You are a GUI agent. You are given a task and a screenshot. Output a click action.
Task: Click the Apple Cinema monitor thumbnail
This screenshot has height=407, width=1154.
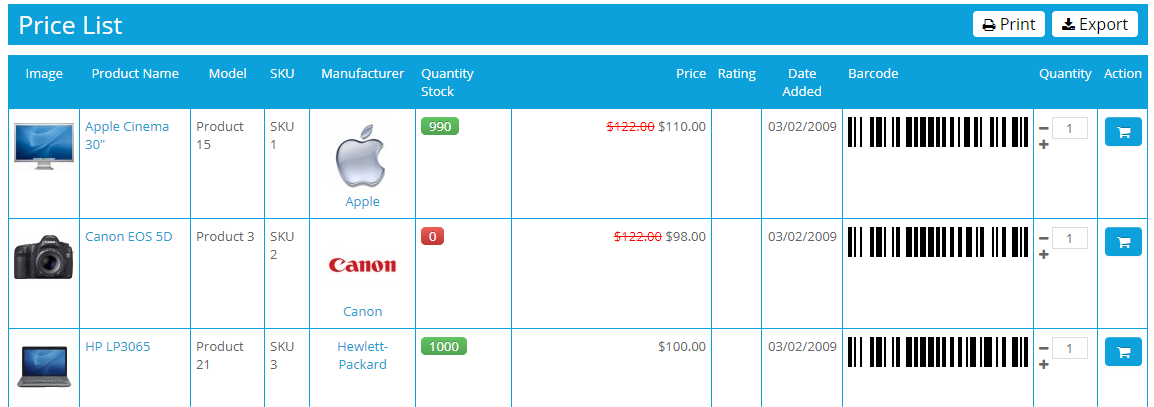(x=43, y=146)
